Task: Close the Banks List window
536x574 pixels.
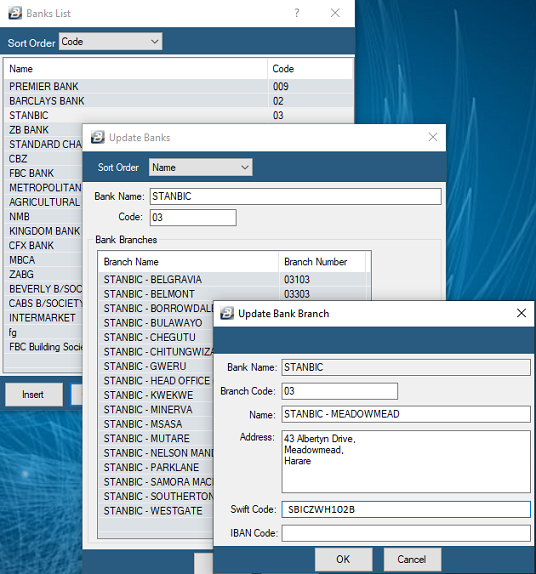Action: click(x=335, y=13)
